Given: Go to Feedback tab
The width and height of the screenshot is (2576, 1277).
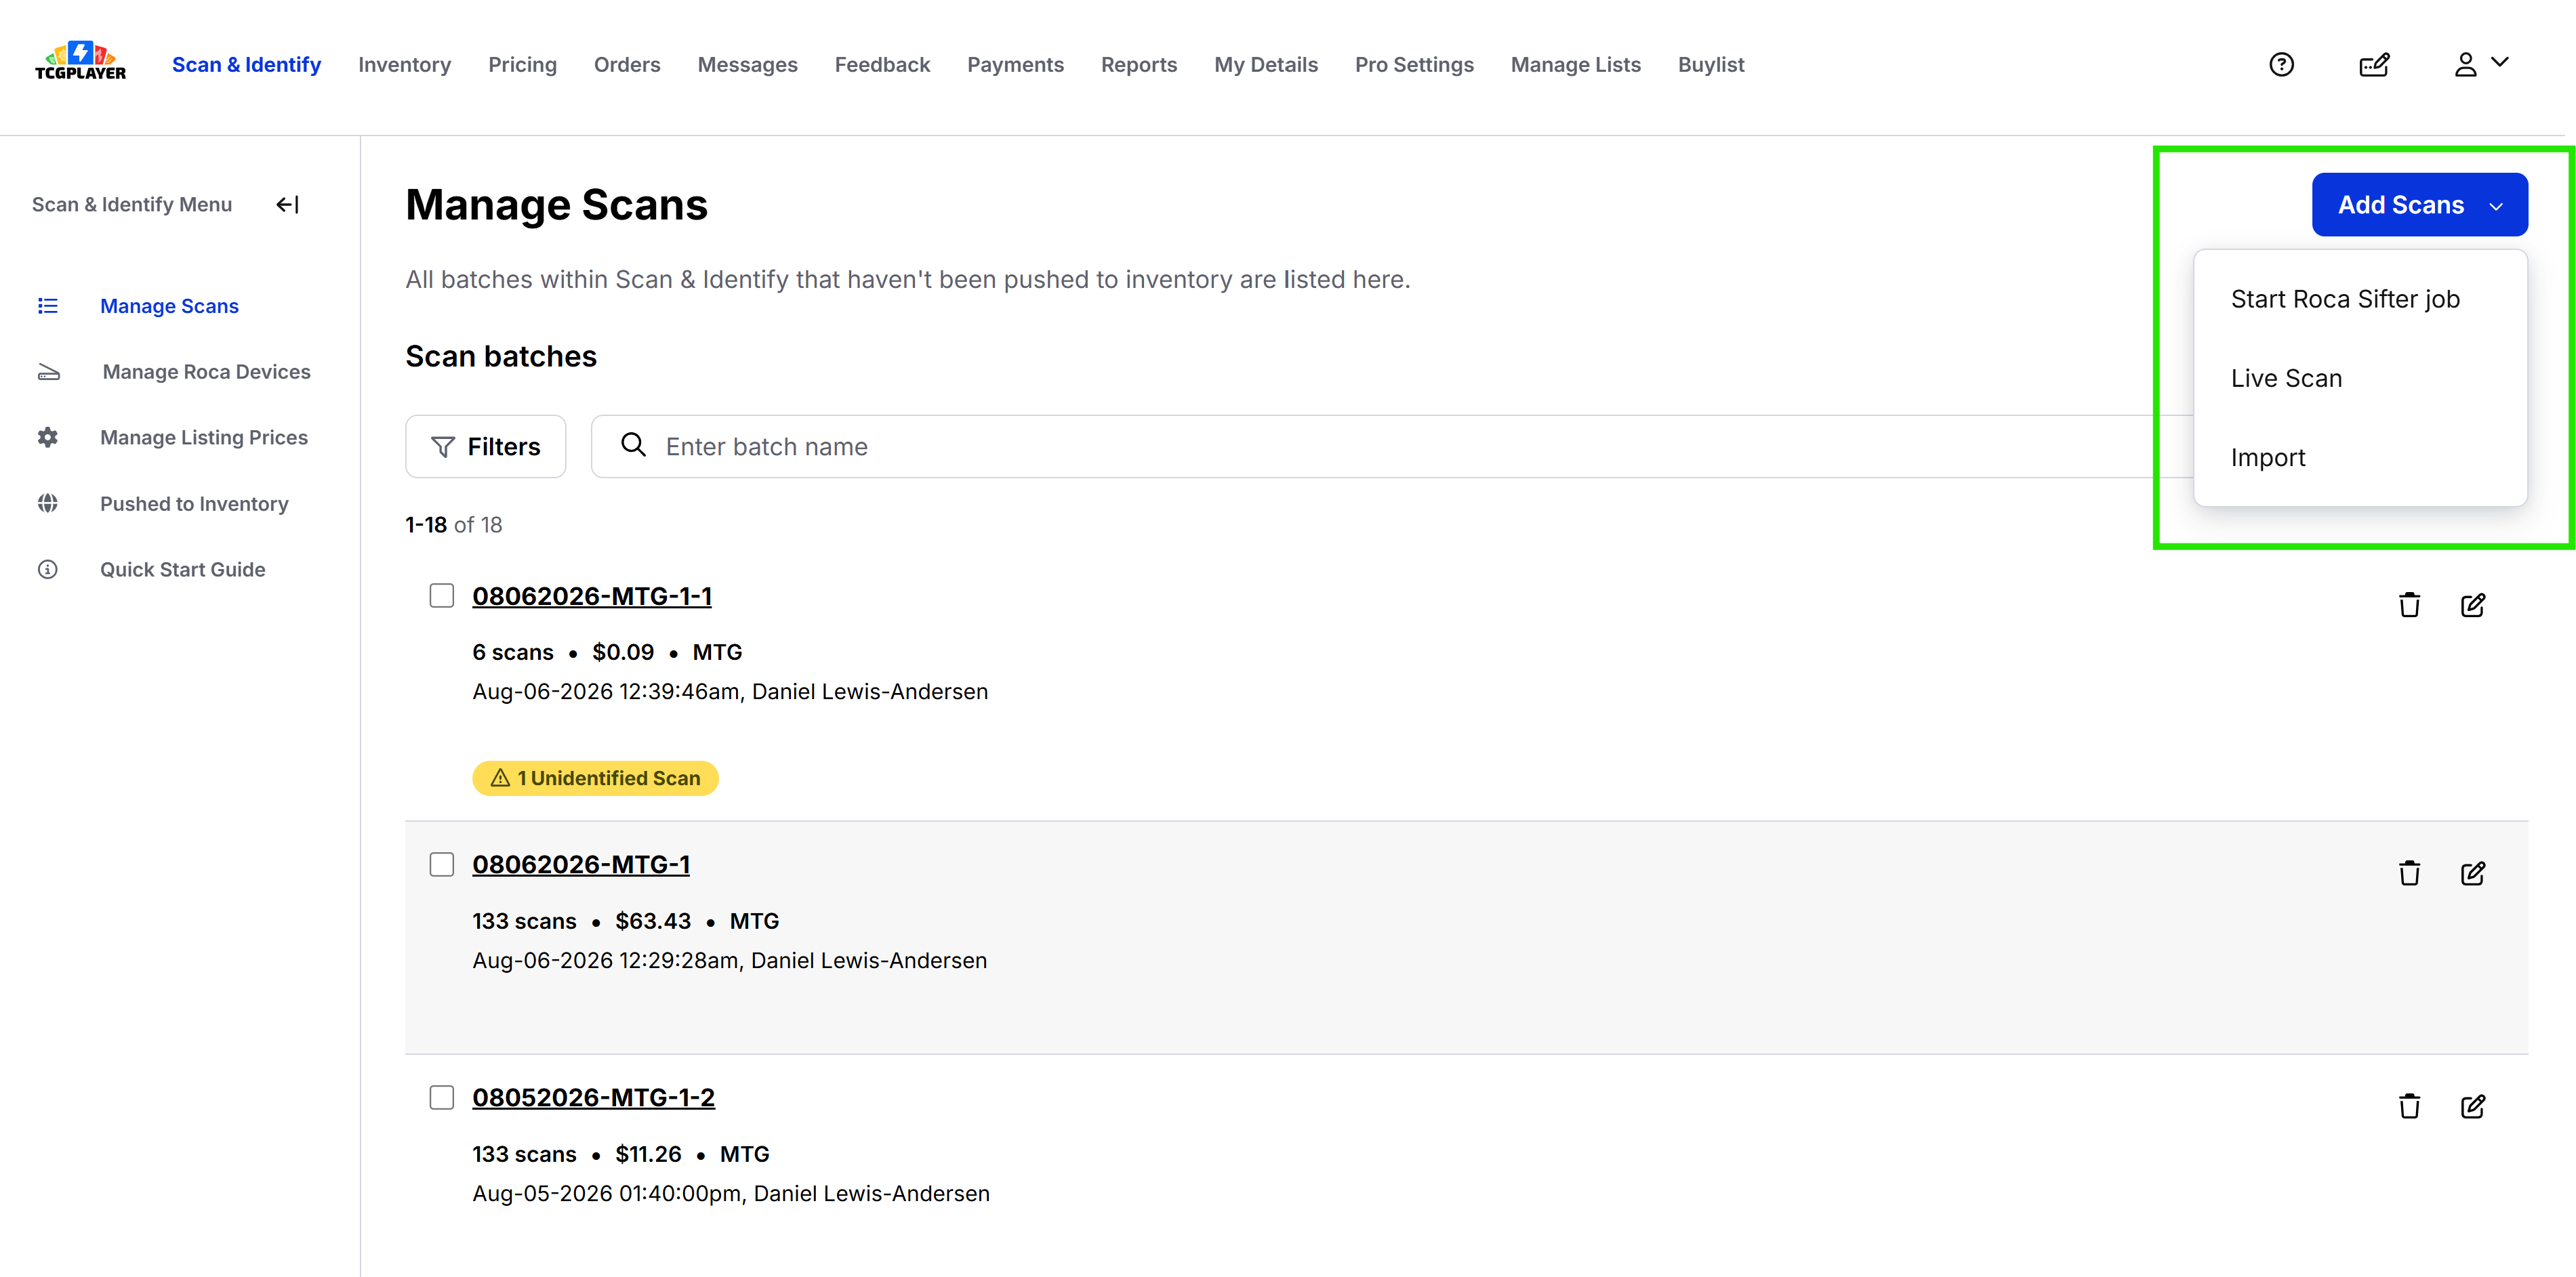Looking at the screenshot, I should (x=882, y=65).
